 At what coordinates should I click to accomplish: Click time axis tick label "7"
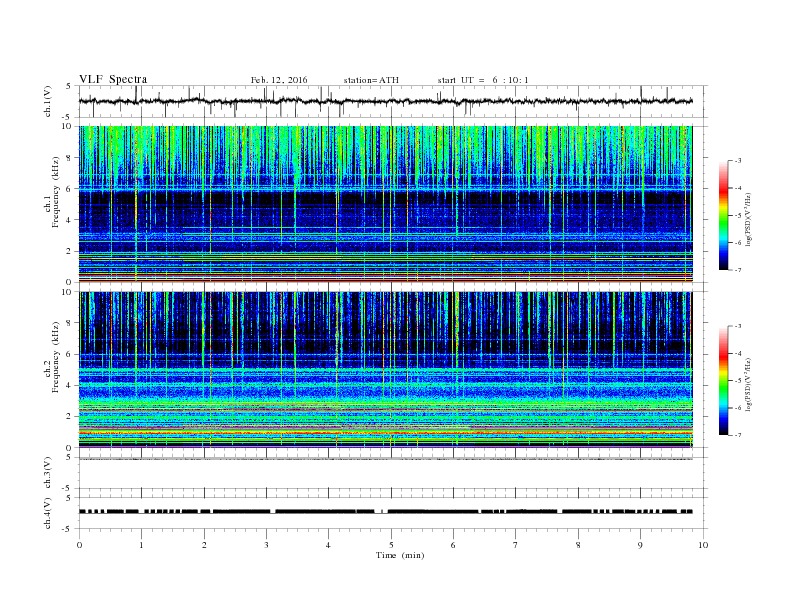click(x=516, y=545)
